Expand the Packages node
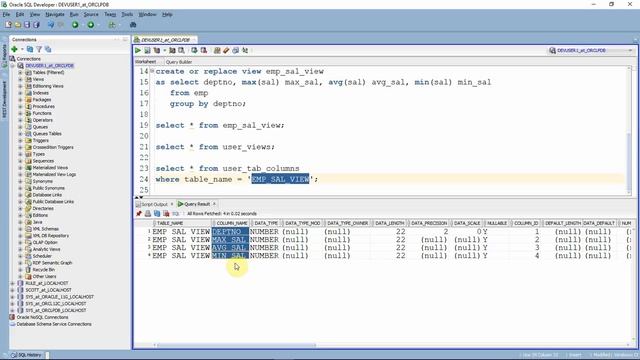Screen dimensions: 640x360 point(20,100)
